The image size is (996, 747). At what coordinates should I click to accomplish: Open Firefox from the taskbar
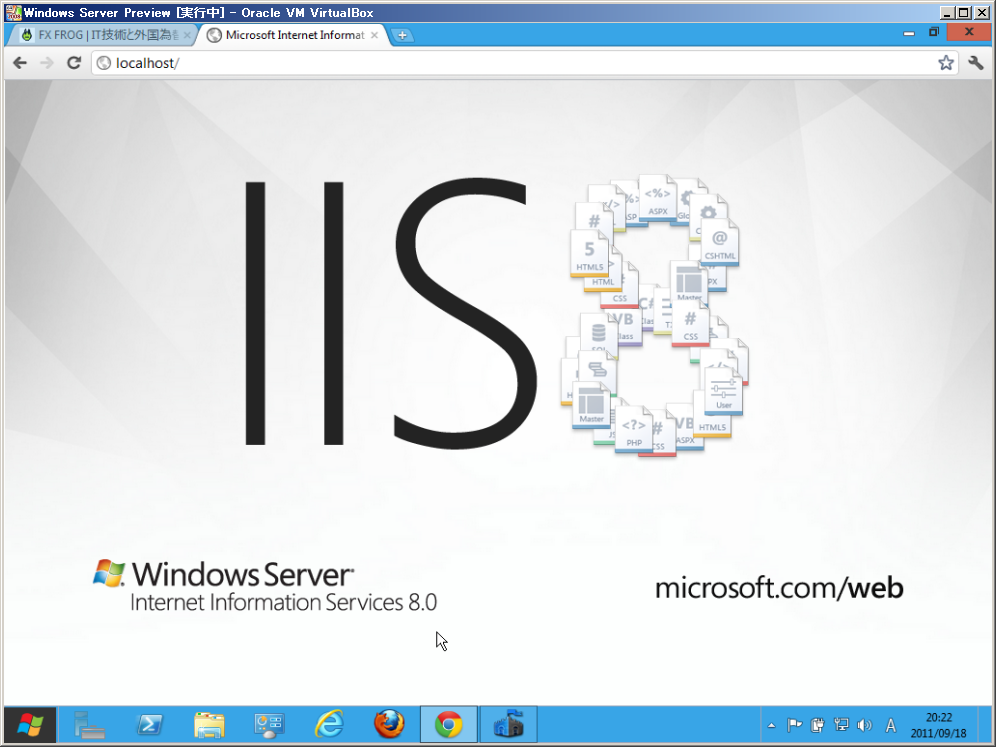[x=389, y=724]
